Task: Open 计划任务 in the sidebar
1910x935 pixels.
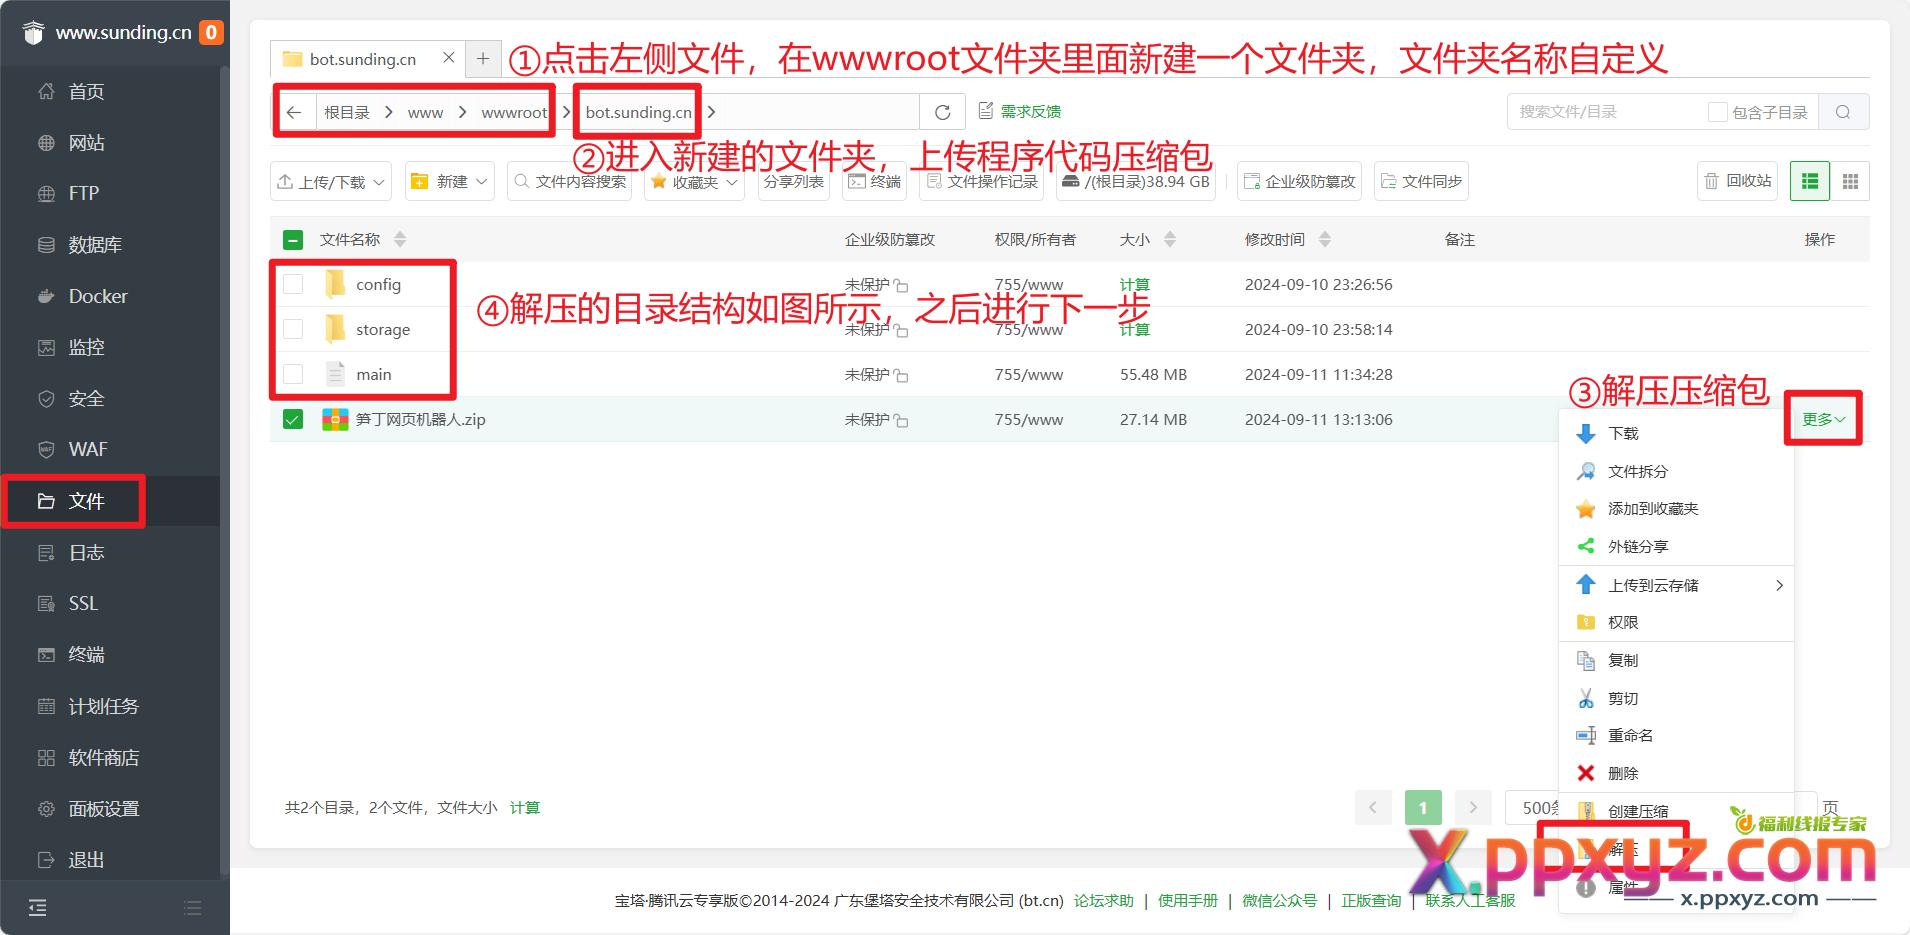Action: tap(103, 706)
